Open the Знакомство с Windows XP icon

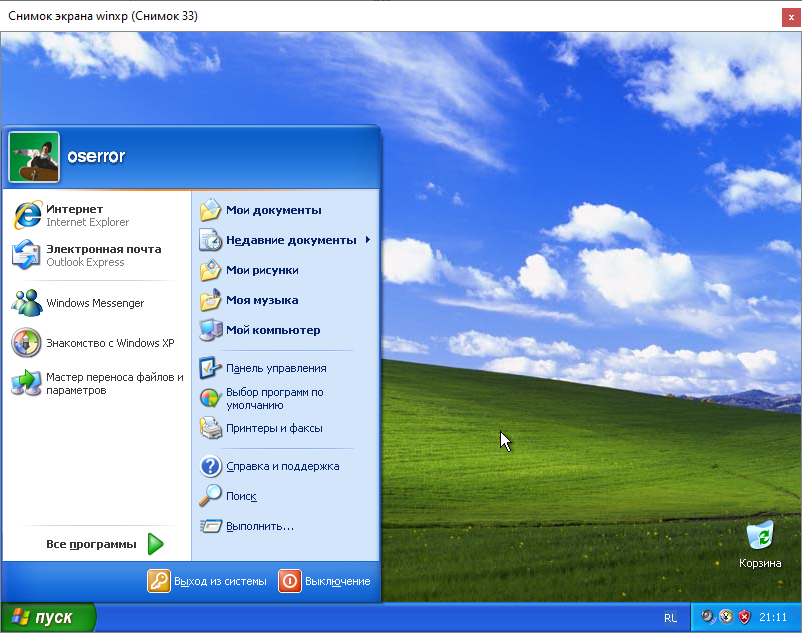pos(26,342)
